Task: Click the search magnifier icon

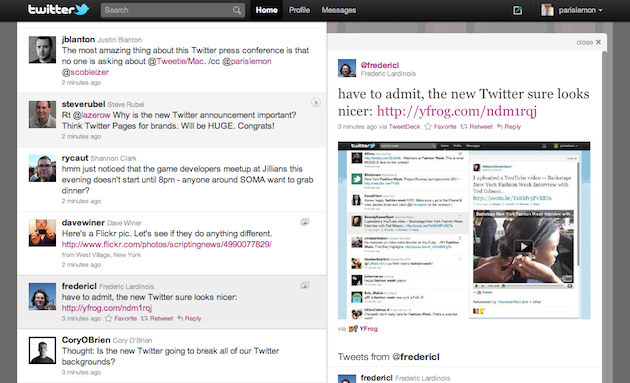Action: [x=237, y=10]
